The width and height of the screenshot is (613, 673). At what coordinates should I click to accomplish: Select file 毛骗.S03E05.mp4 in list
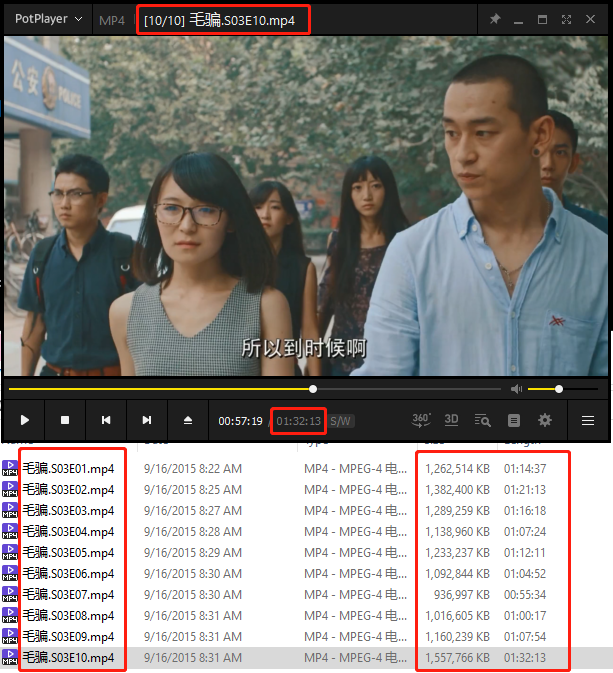(68, 553)
